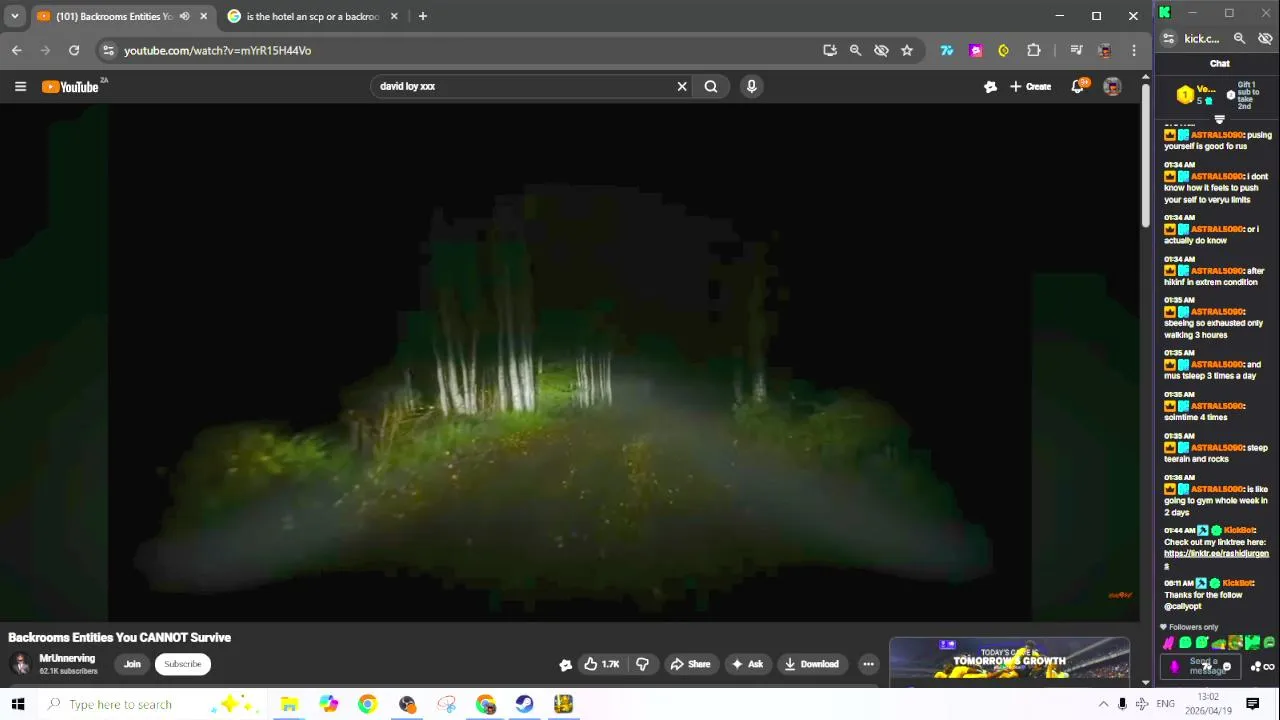
Task: Click the Ask button under the video
Action: 748,664
